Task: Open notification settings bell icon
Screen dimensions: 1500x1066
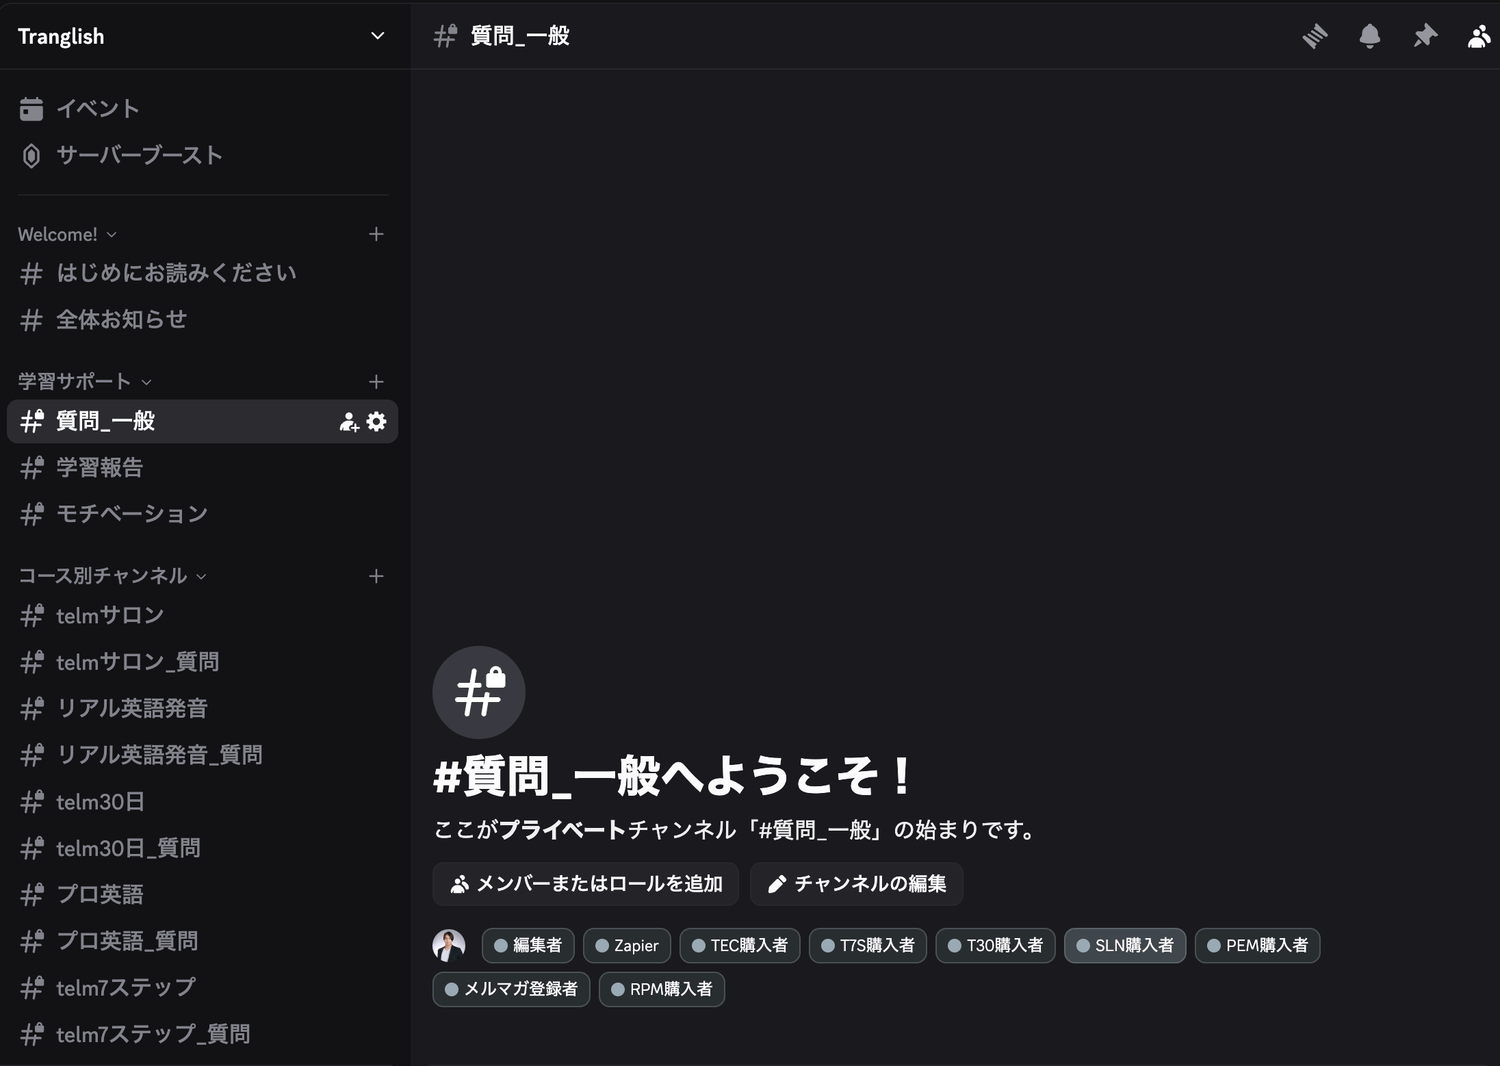Action: (1370, 37)
